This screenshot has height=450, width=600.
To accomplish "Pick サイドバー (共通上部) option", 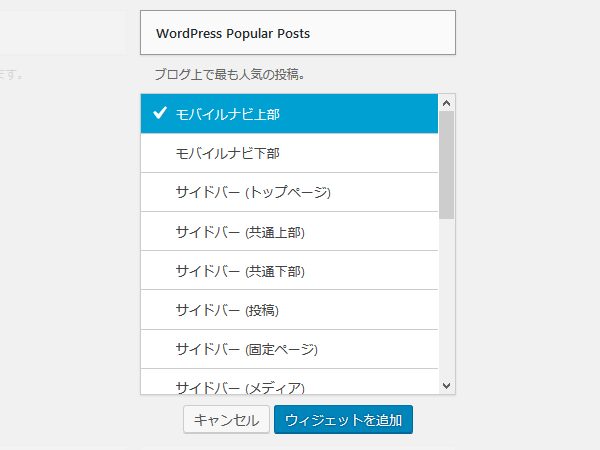I will [289, 232].
